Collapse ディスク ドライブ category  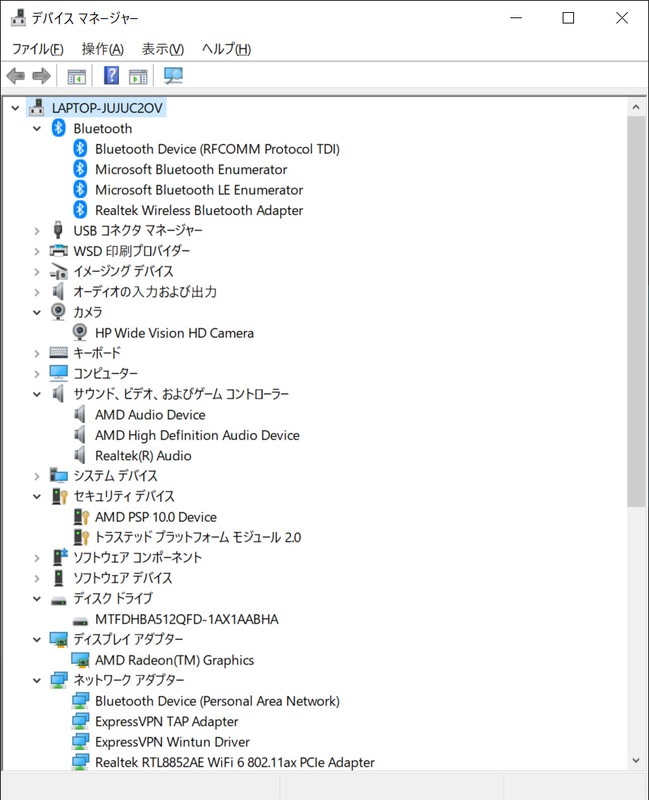37,598
